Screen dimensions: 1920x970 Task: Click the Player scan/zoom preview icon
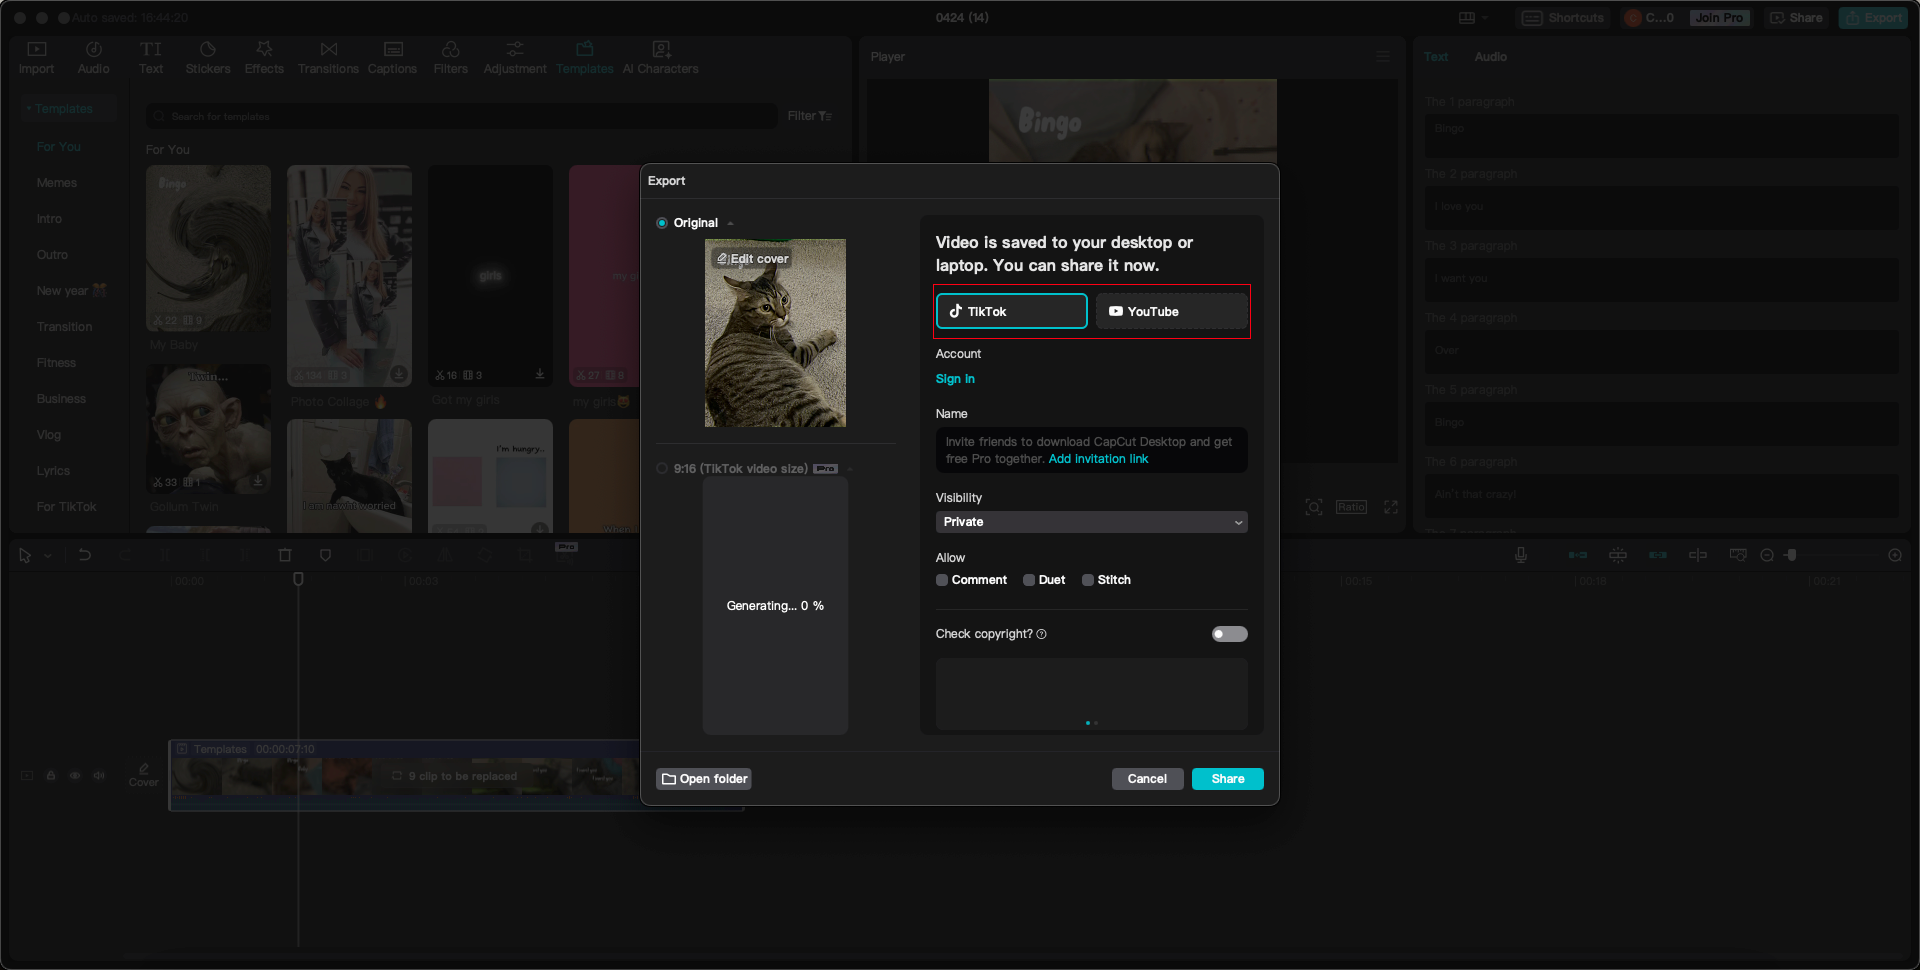pos(1314,507)
